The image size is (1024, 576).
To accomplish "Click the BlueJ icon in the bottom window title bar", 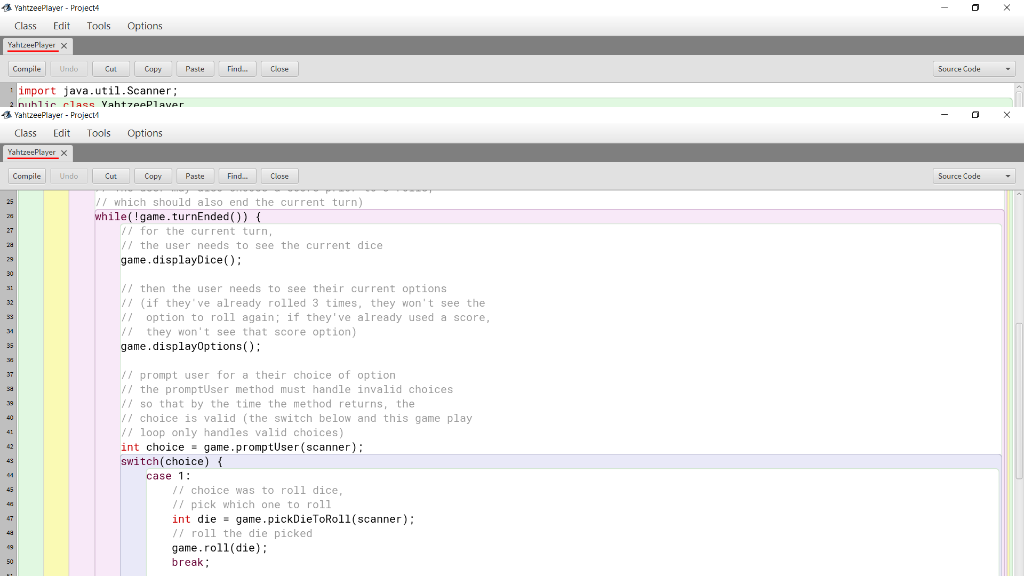I will point(8,115).
